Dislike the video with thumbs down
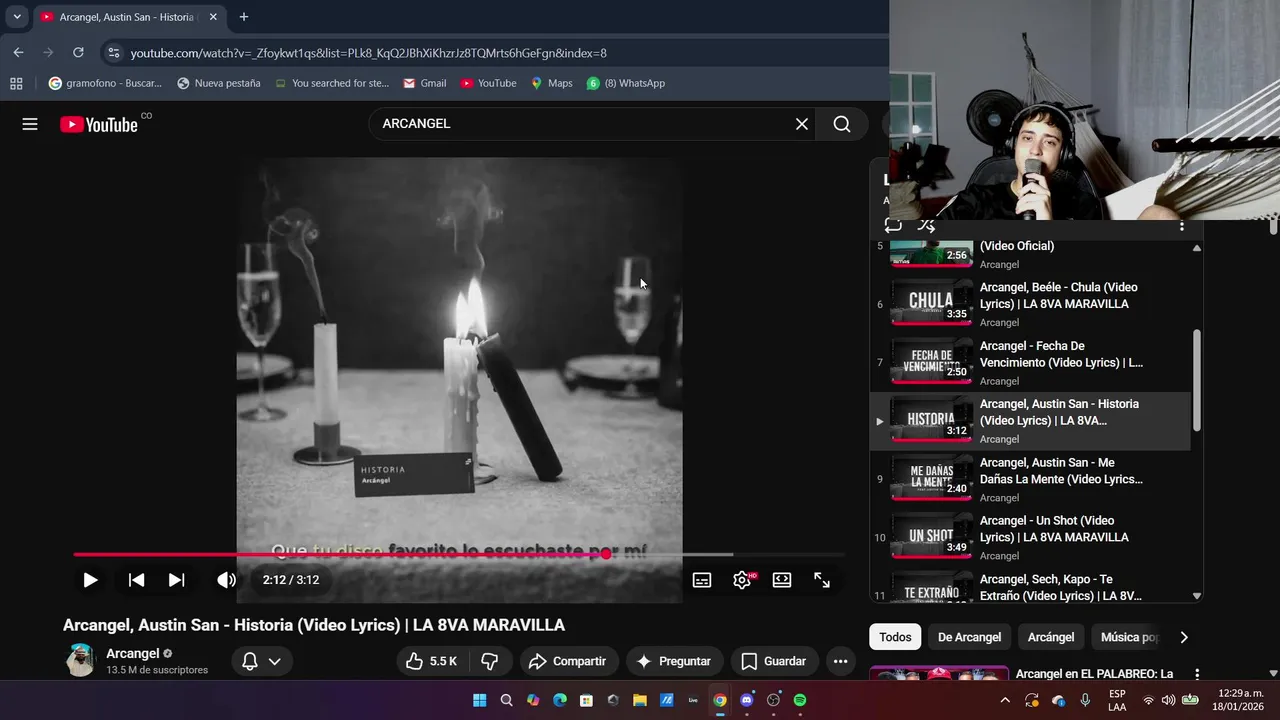This screenshot has width=1280, height=720. (490, 661)
